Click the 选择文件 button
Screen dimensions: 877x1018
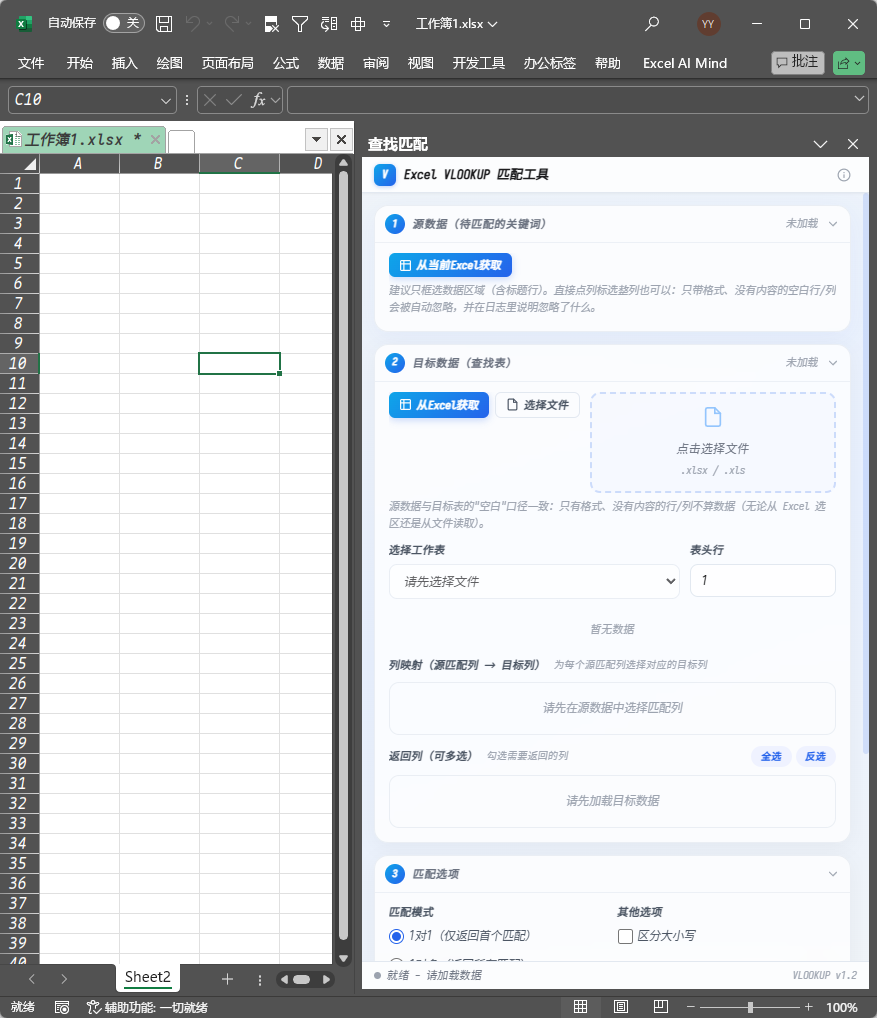coord(537,405)
